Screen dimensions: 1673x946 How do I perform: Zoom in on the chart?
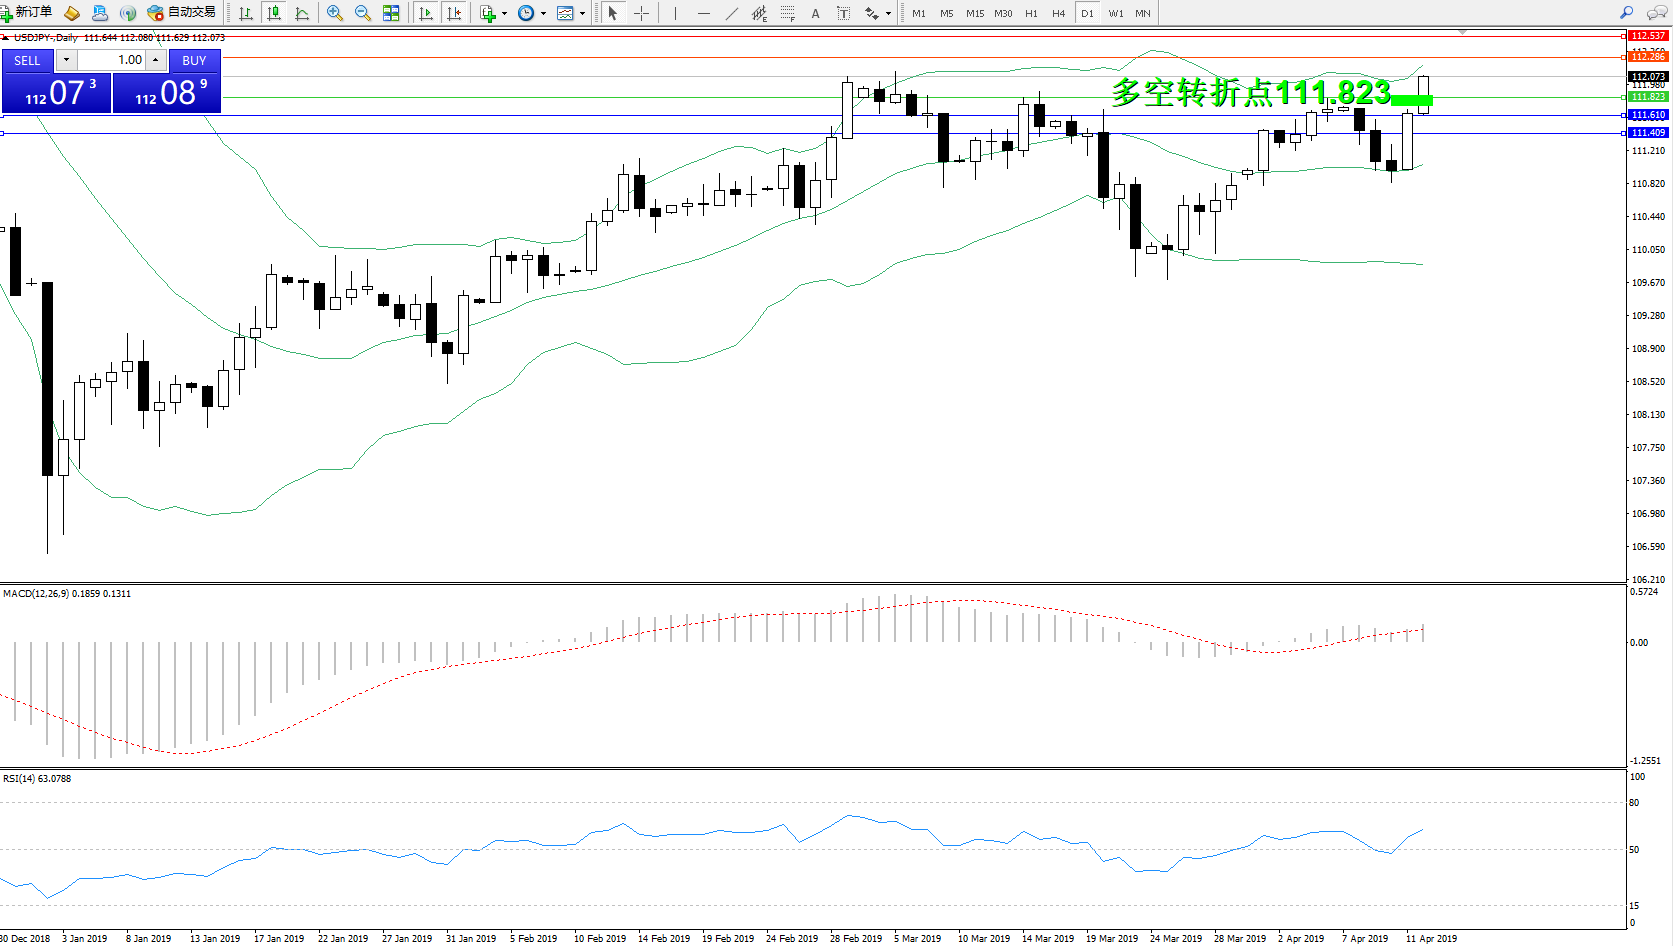pyautogui.click(x=335, y=13)
